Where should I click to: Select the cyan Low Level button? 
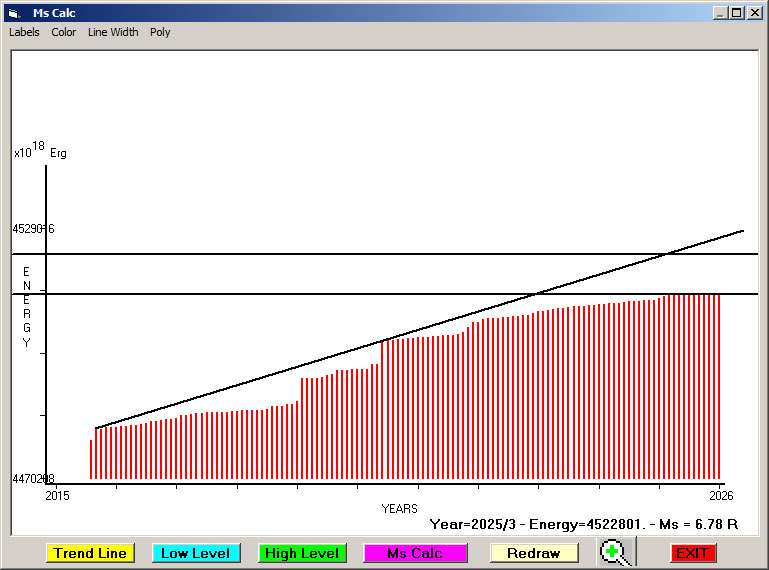click(195, 553)
